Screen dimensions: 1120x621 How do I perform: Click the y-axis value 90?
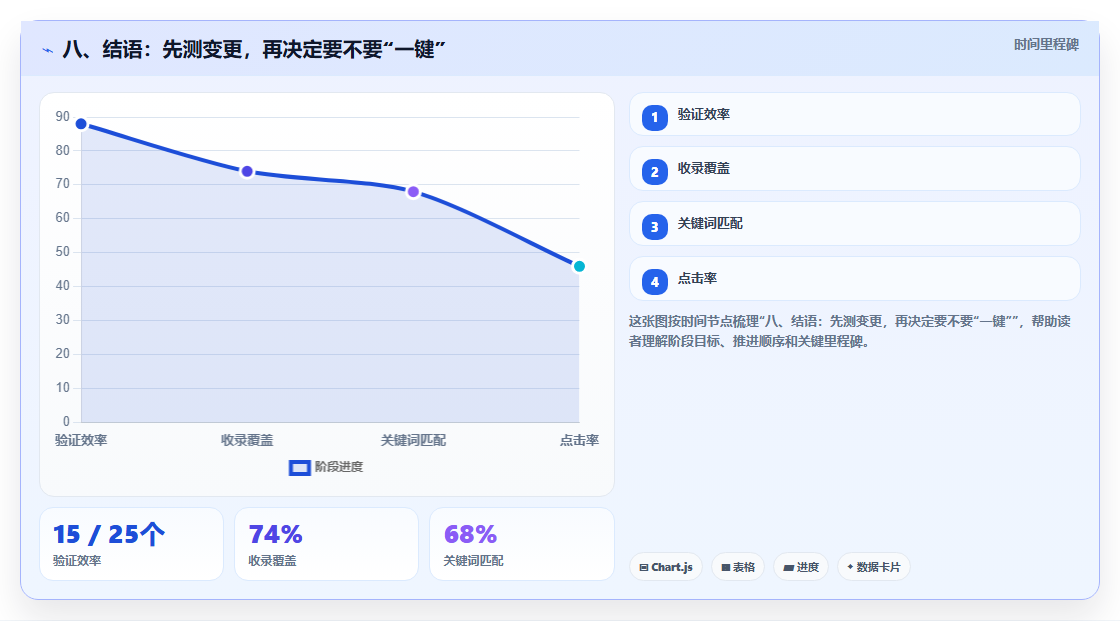(x=63, y=116)
